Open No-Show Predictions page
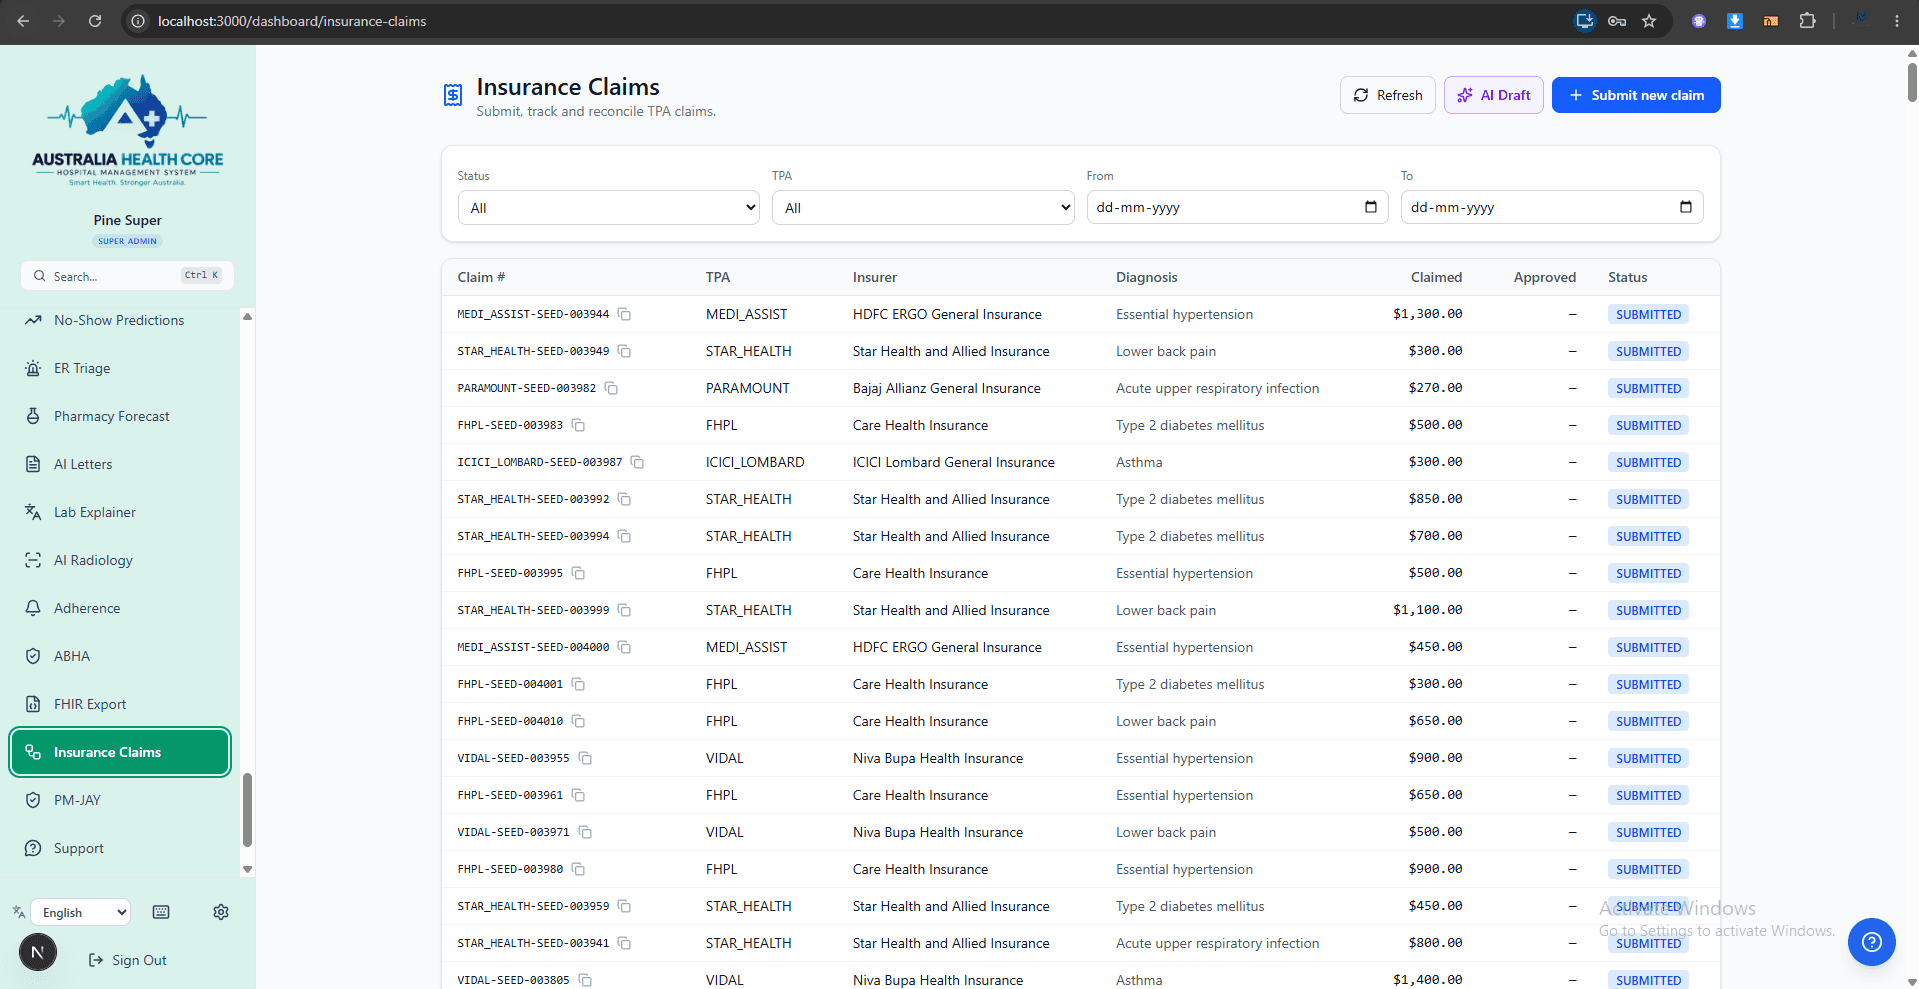The image size is (1919, 989). pyautogui.click(x=120, y=320)
